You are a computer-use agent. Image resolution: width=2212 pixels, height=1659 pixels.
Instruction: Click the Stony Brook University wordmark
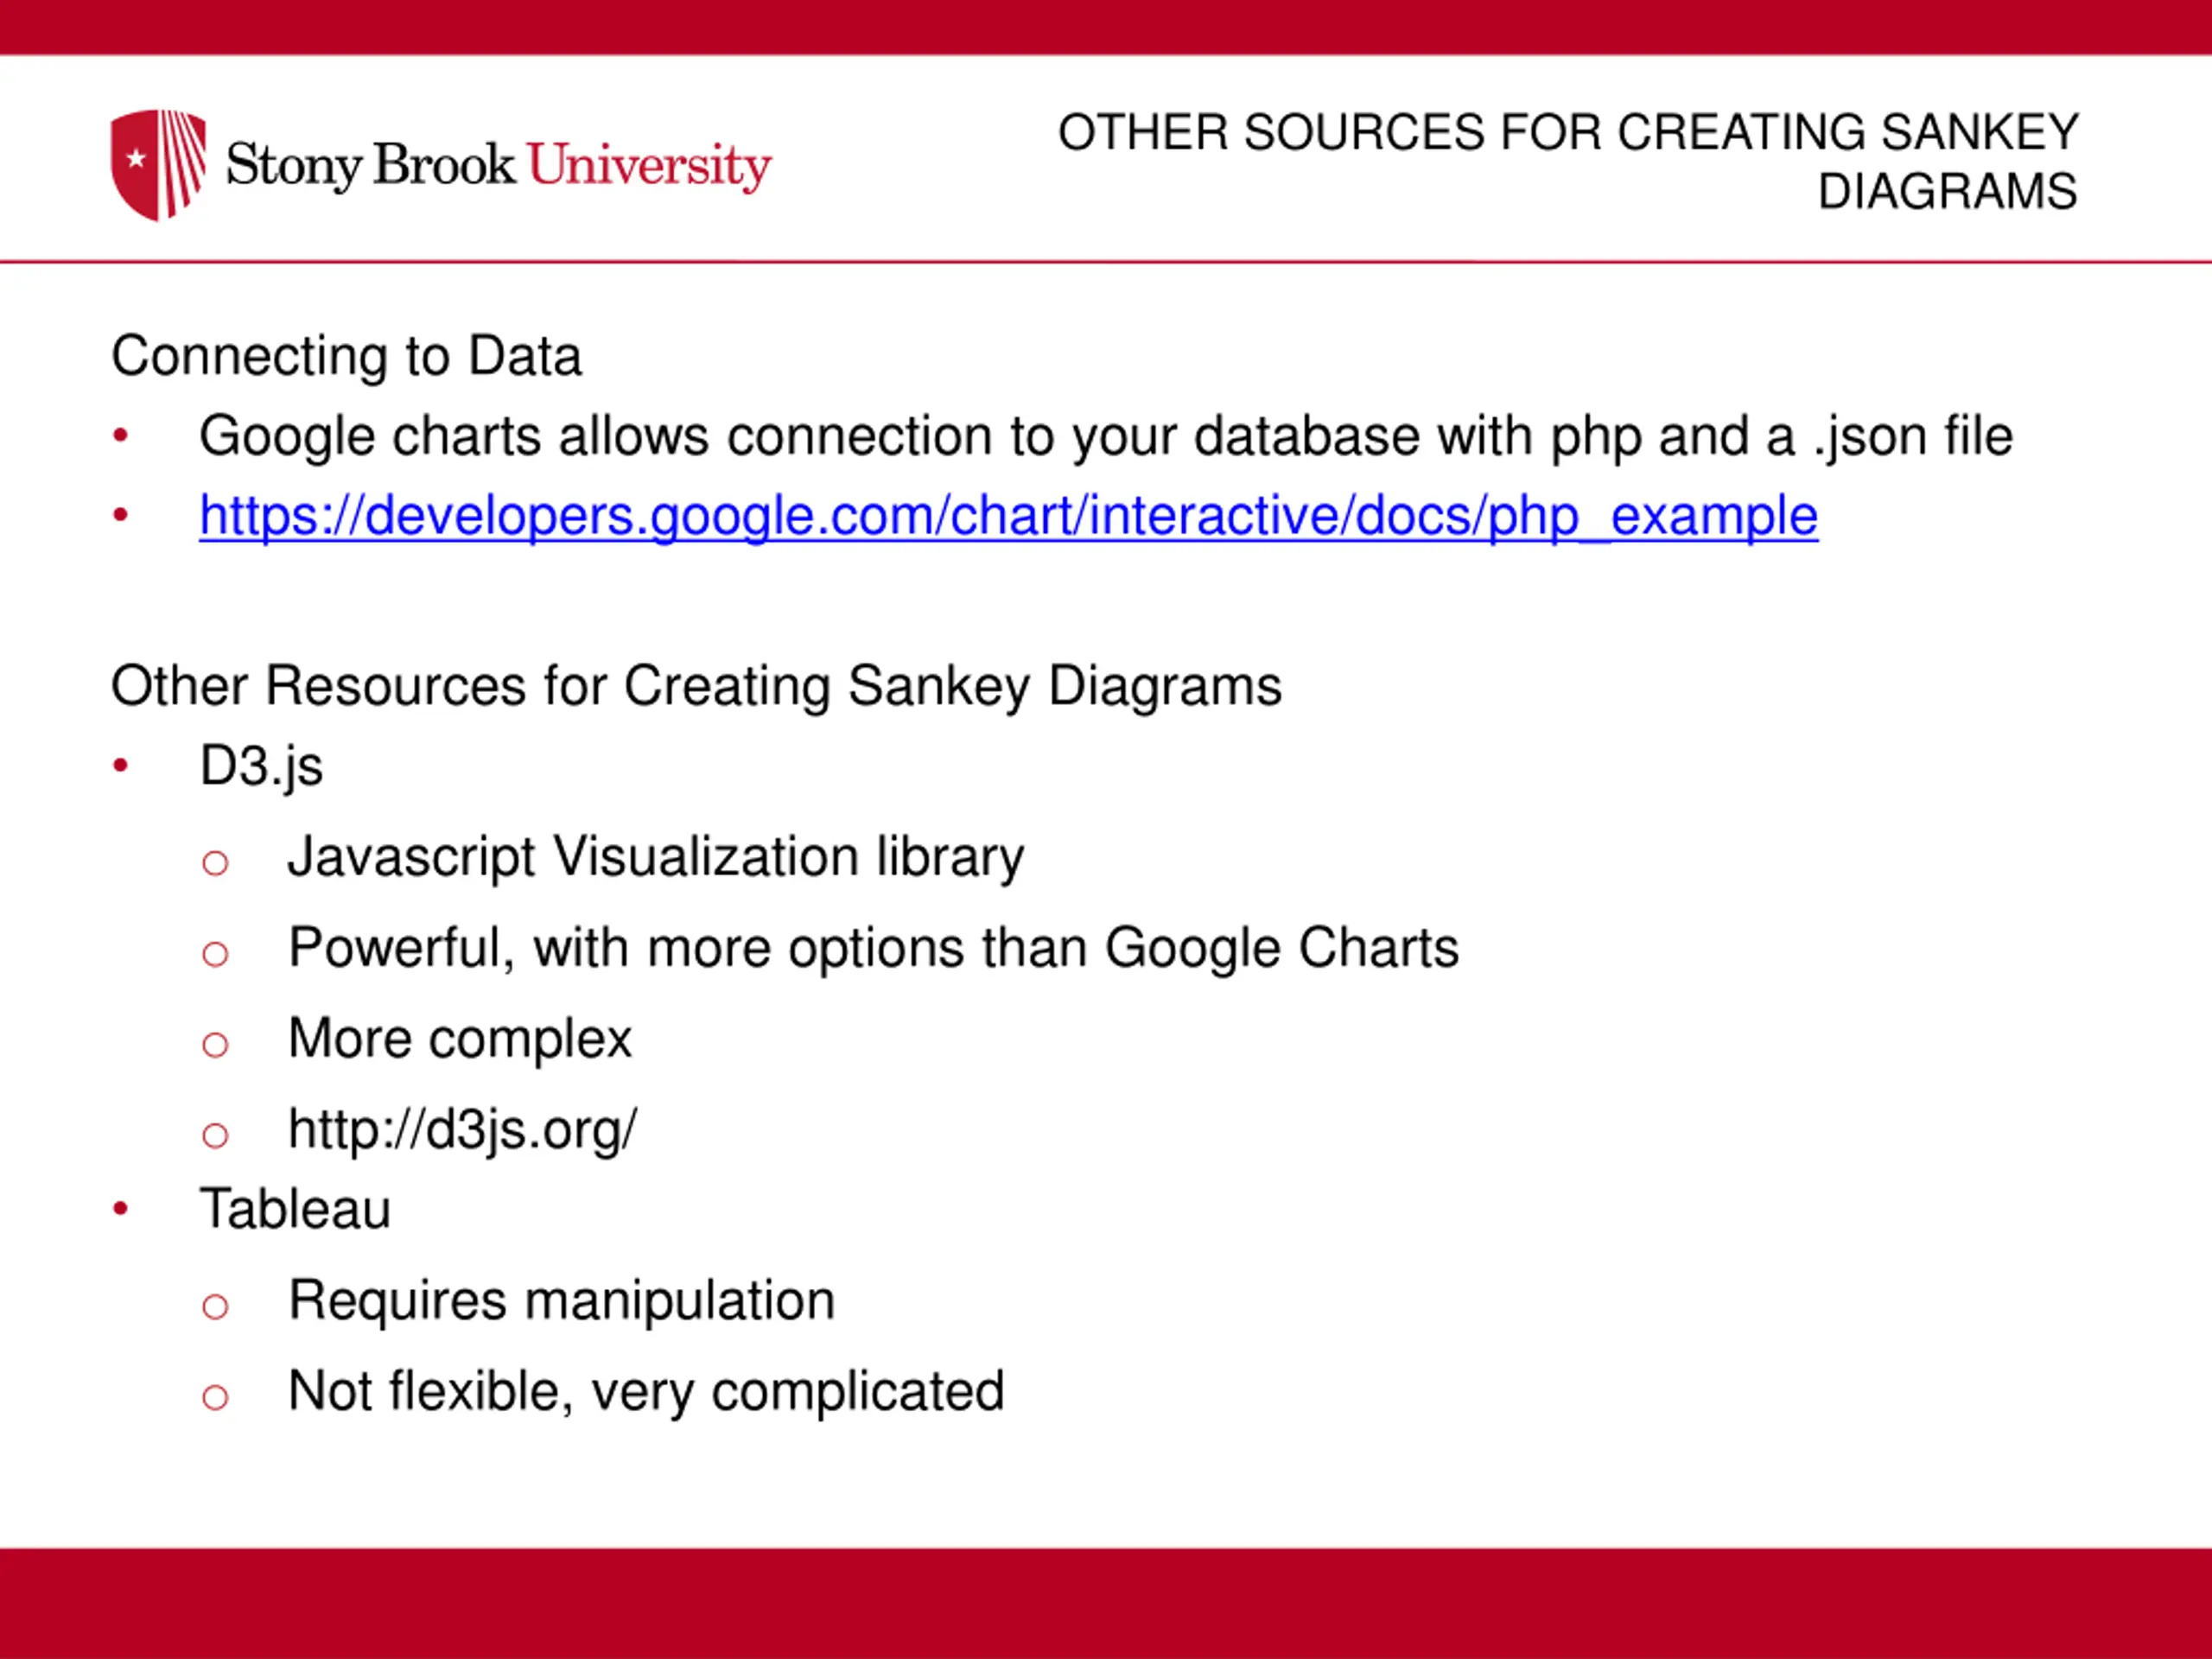point(498,166)
